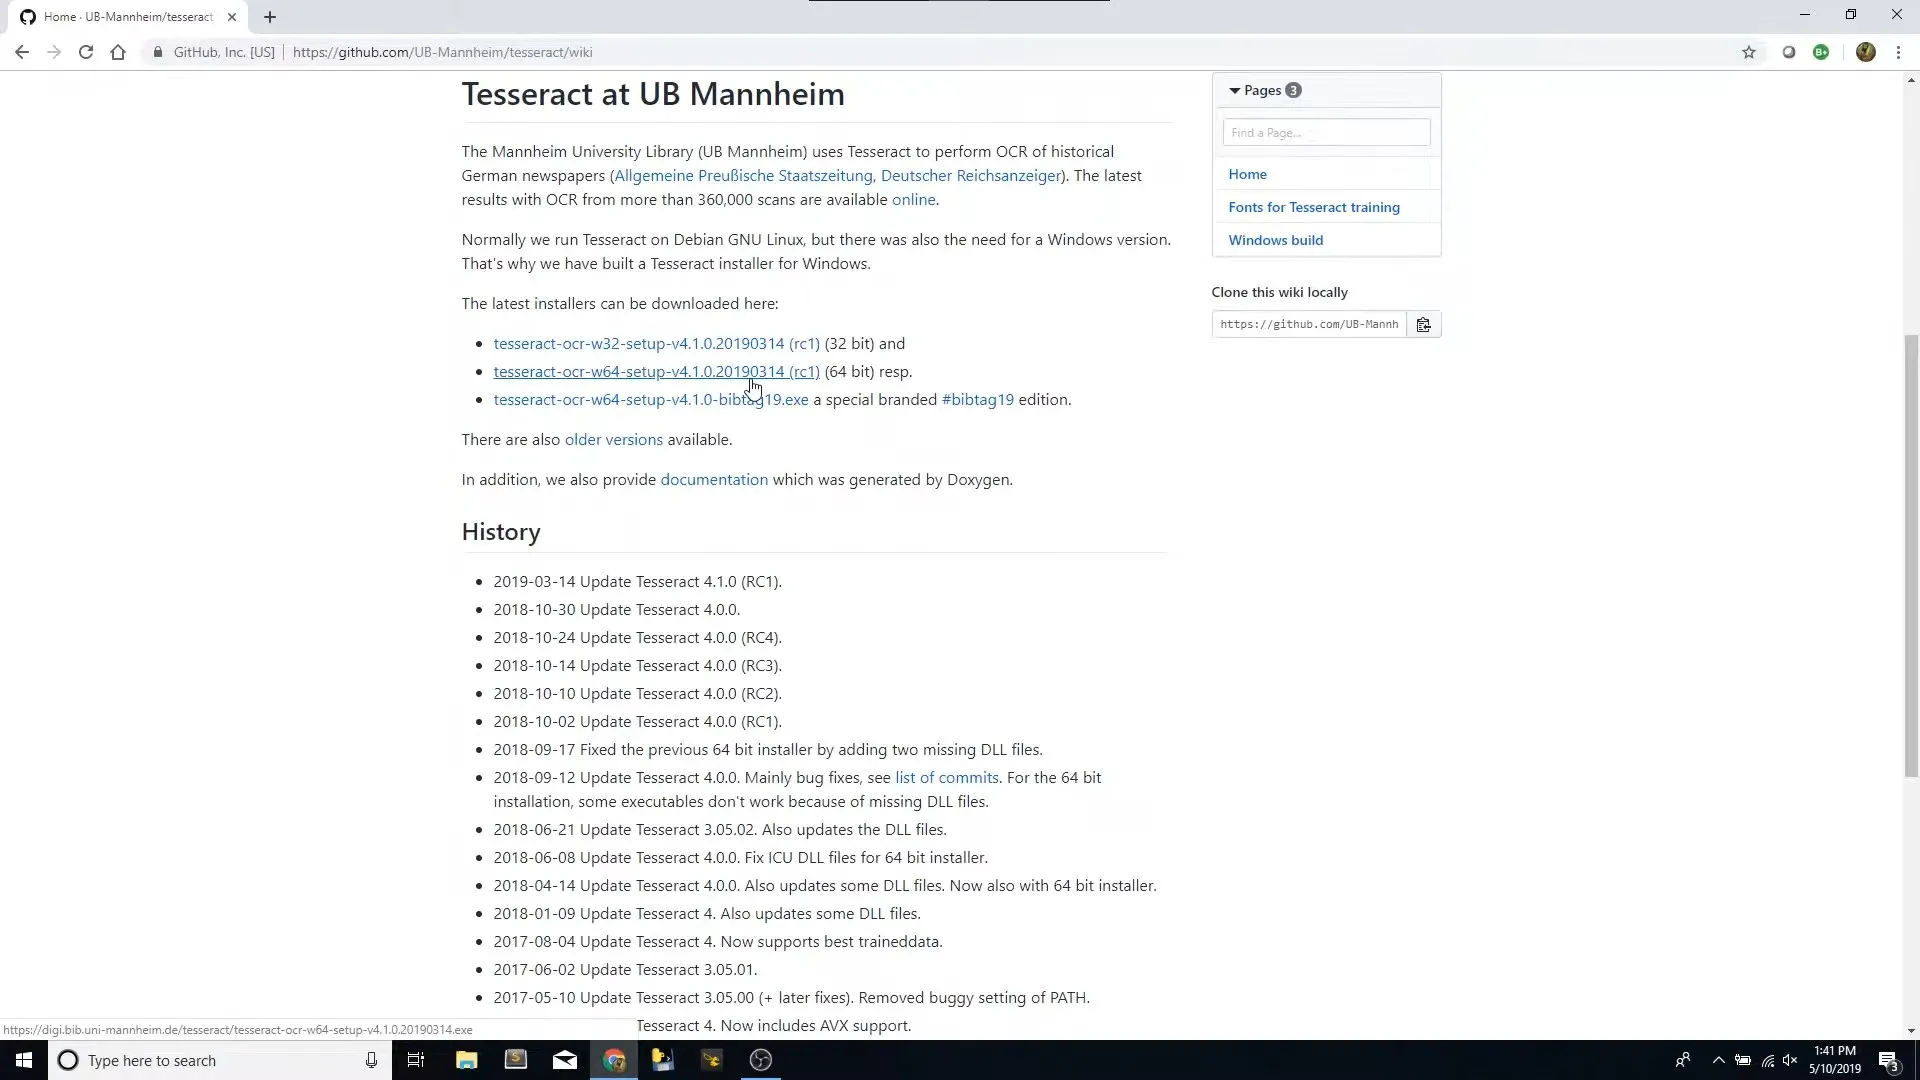Click the page refresh icon
1920x1080 pixels.
[86, 51]
